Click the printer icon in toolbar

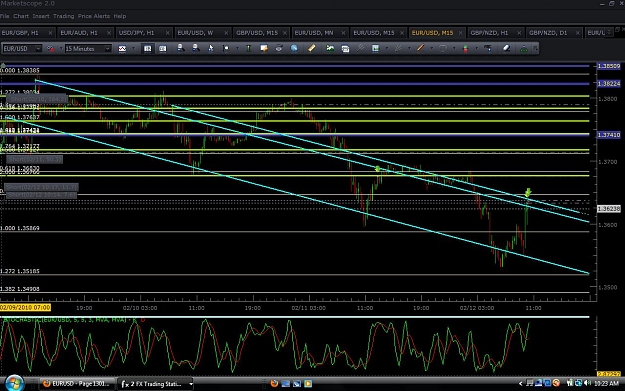point(279,48)
